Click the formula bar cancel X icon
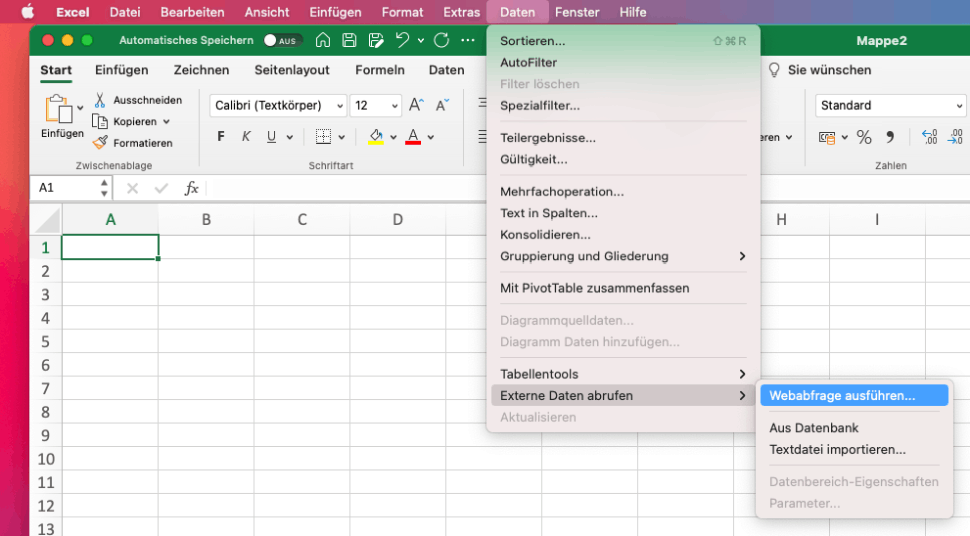This screenshot has height=536, width=970. 132,188
